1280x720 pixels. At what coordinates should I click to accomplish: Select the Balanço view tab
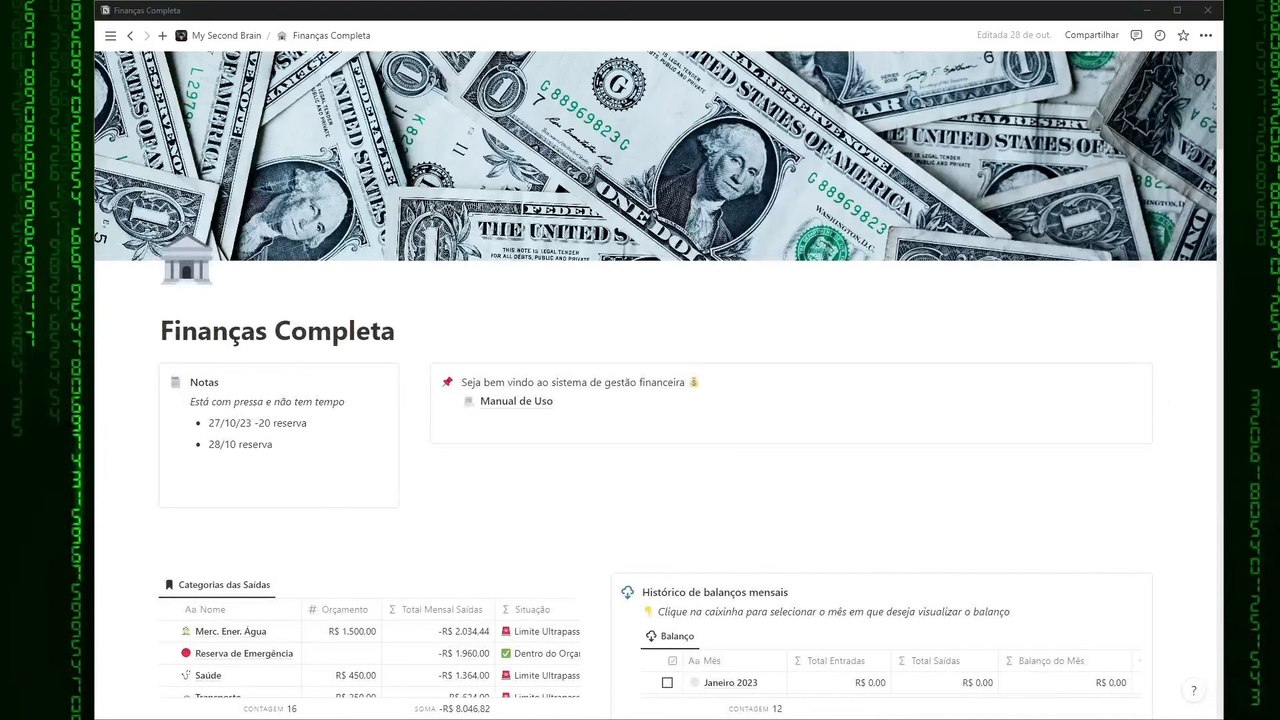point(670,636)
